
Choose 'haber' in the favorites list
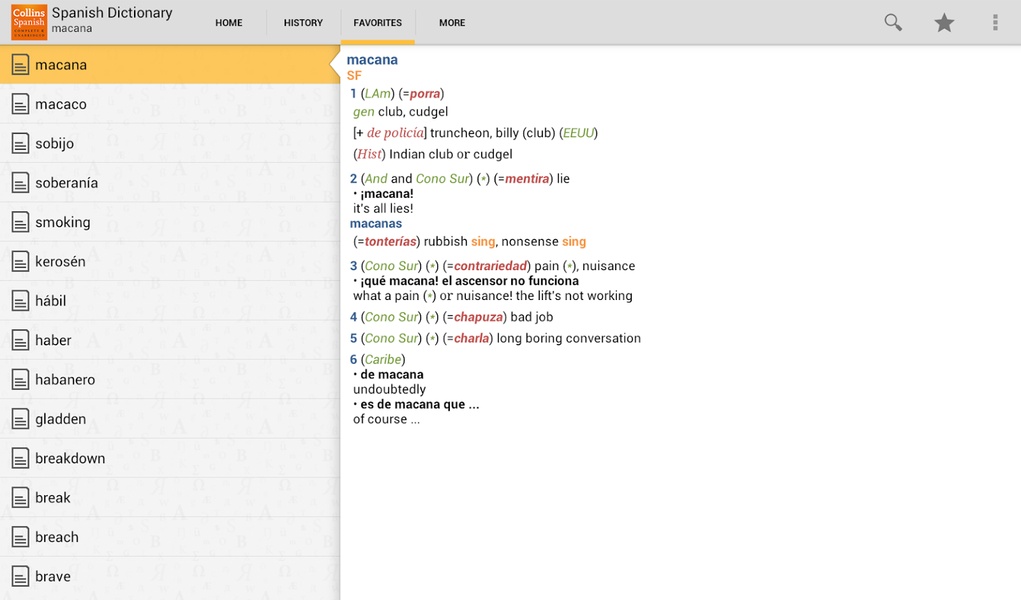[170, 340]
